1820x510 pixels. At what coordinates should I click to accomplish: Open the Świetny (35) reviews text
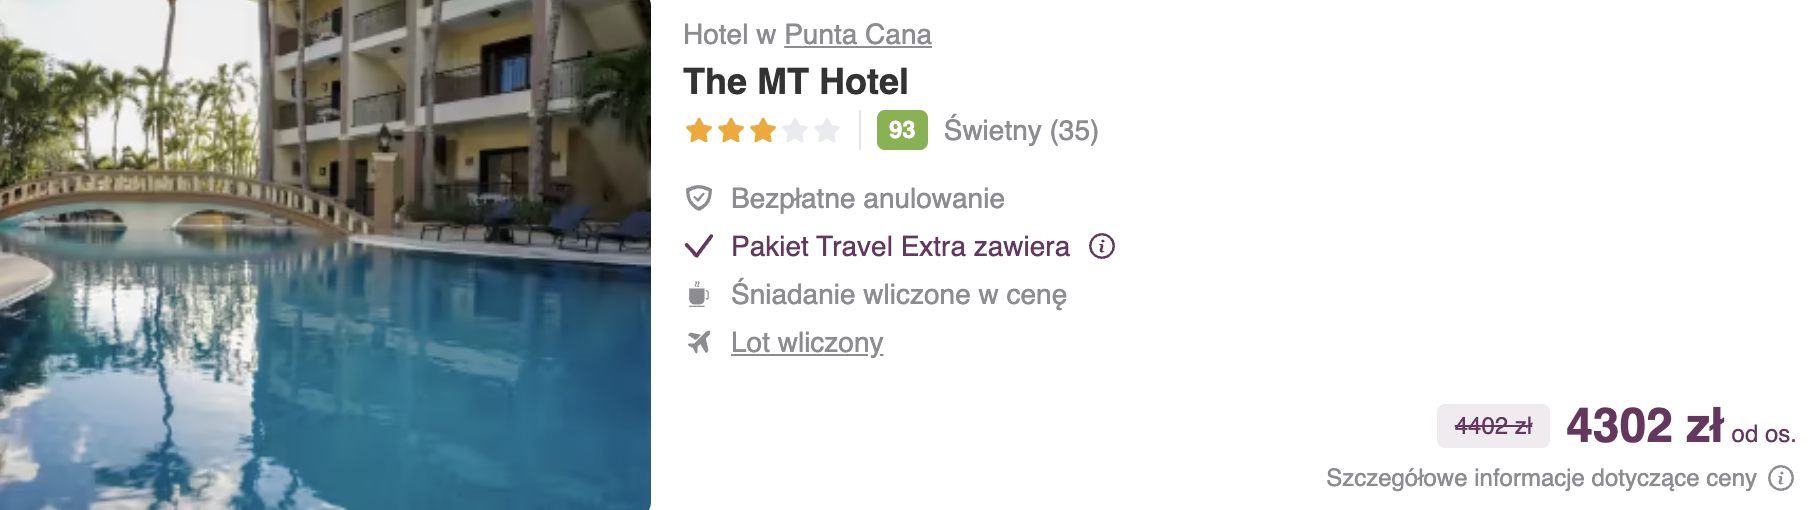pyautogui.click(x=1021, y=130)
